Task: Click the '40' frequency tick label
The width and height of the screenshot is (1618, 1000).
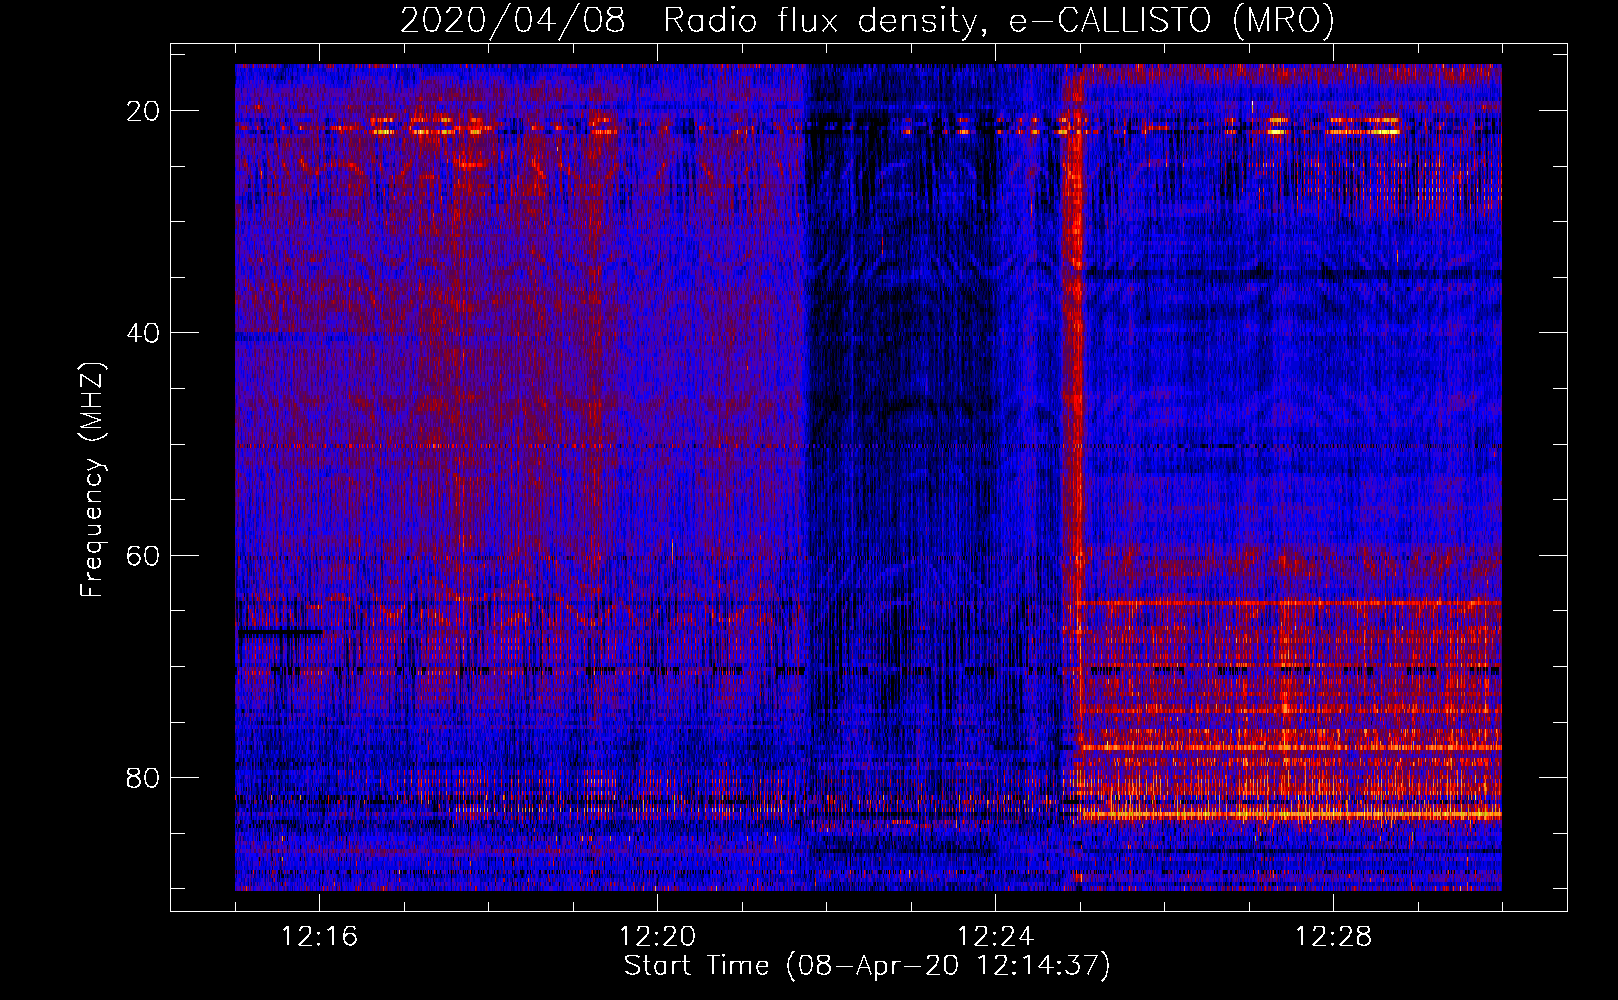Action: [143, 333]
